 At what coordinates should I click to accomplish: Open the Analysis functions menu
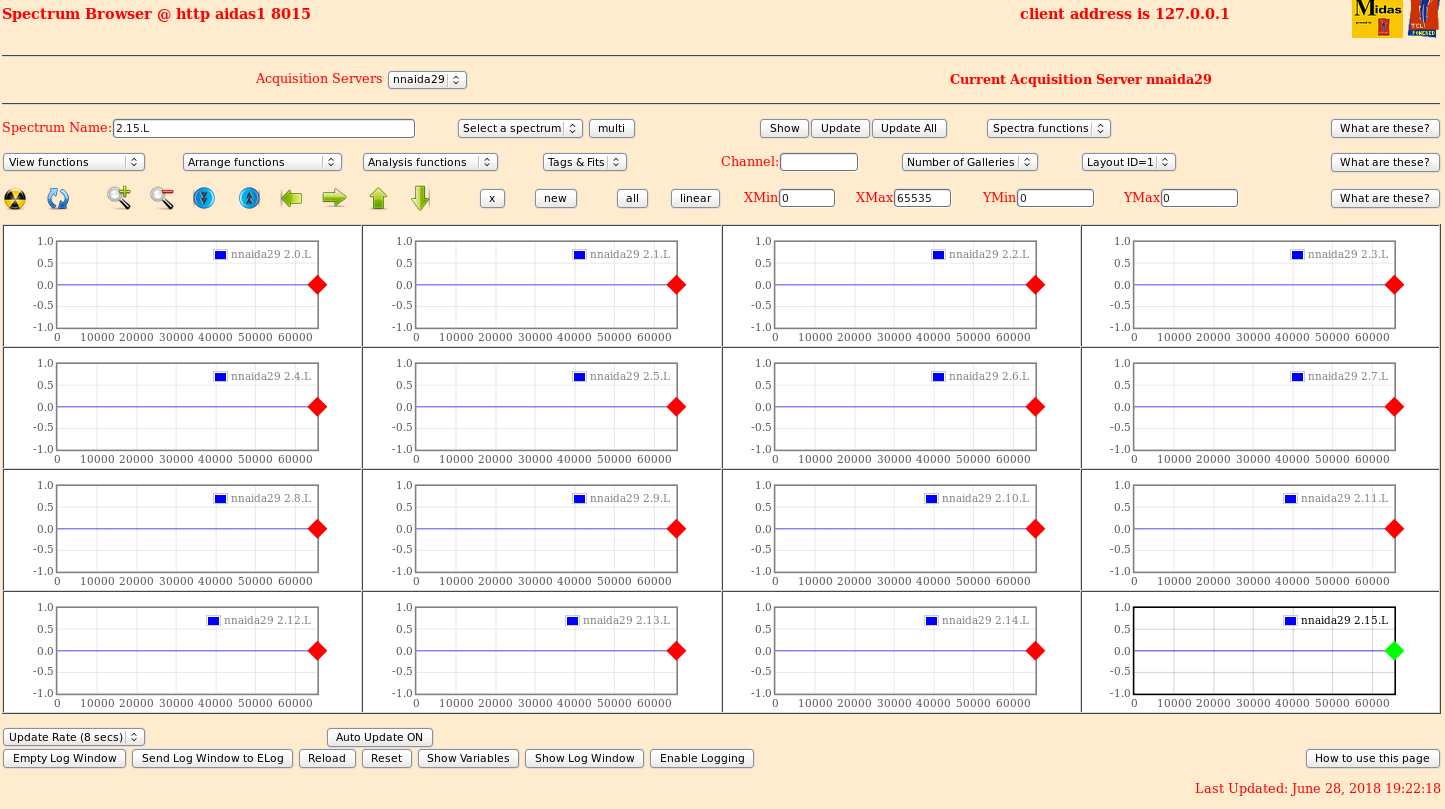coord(430,162)
